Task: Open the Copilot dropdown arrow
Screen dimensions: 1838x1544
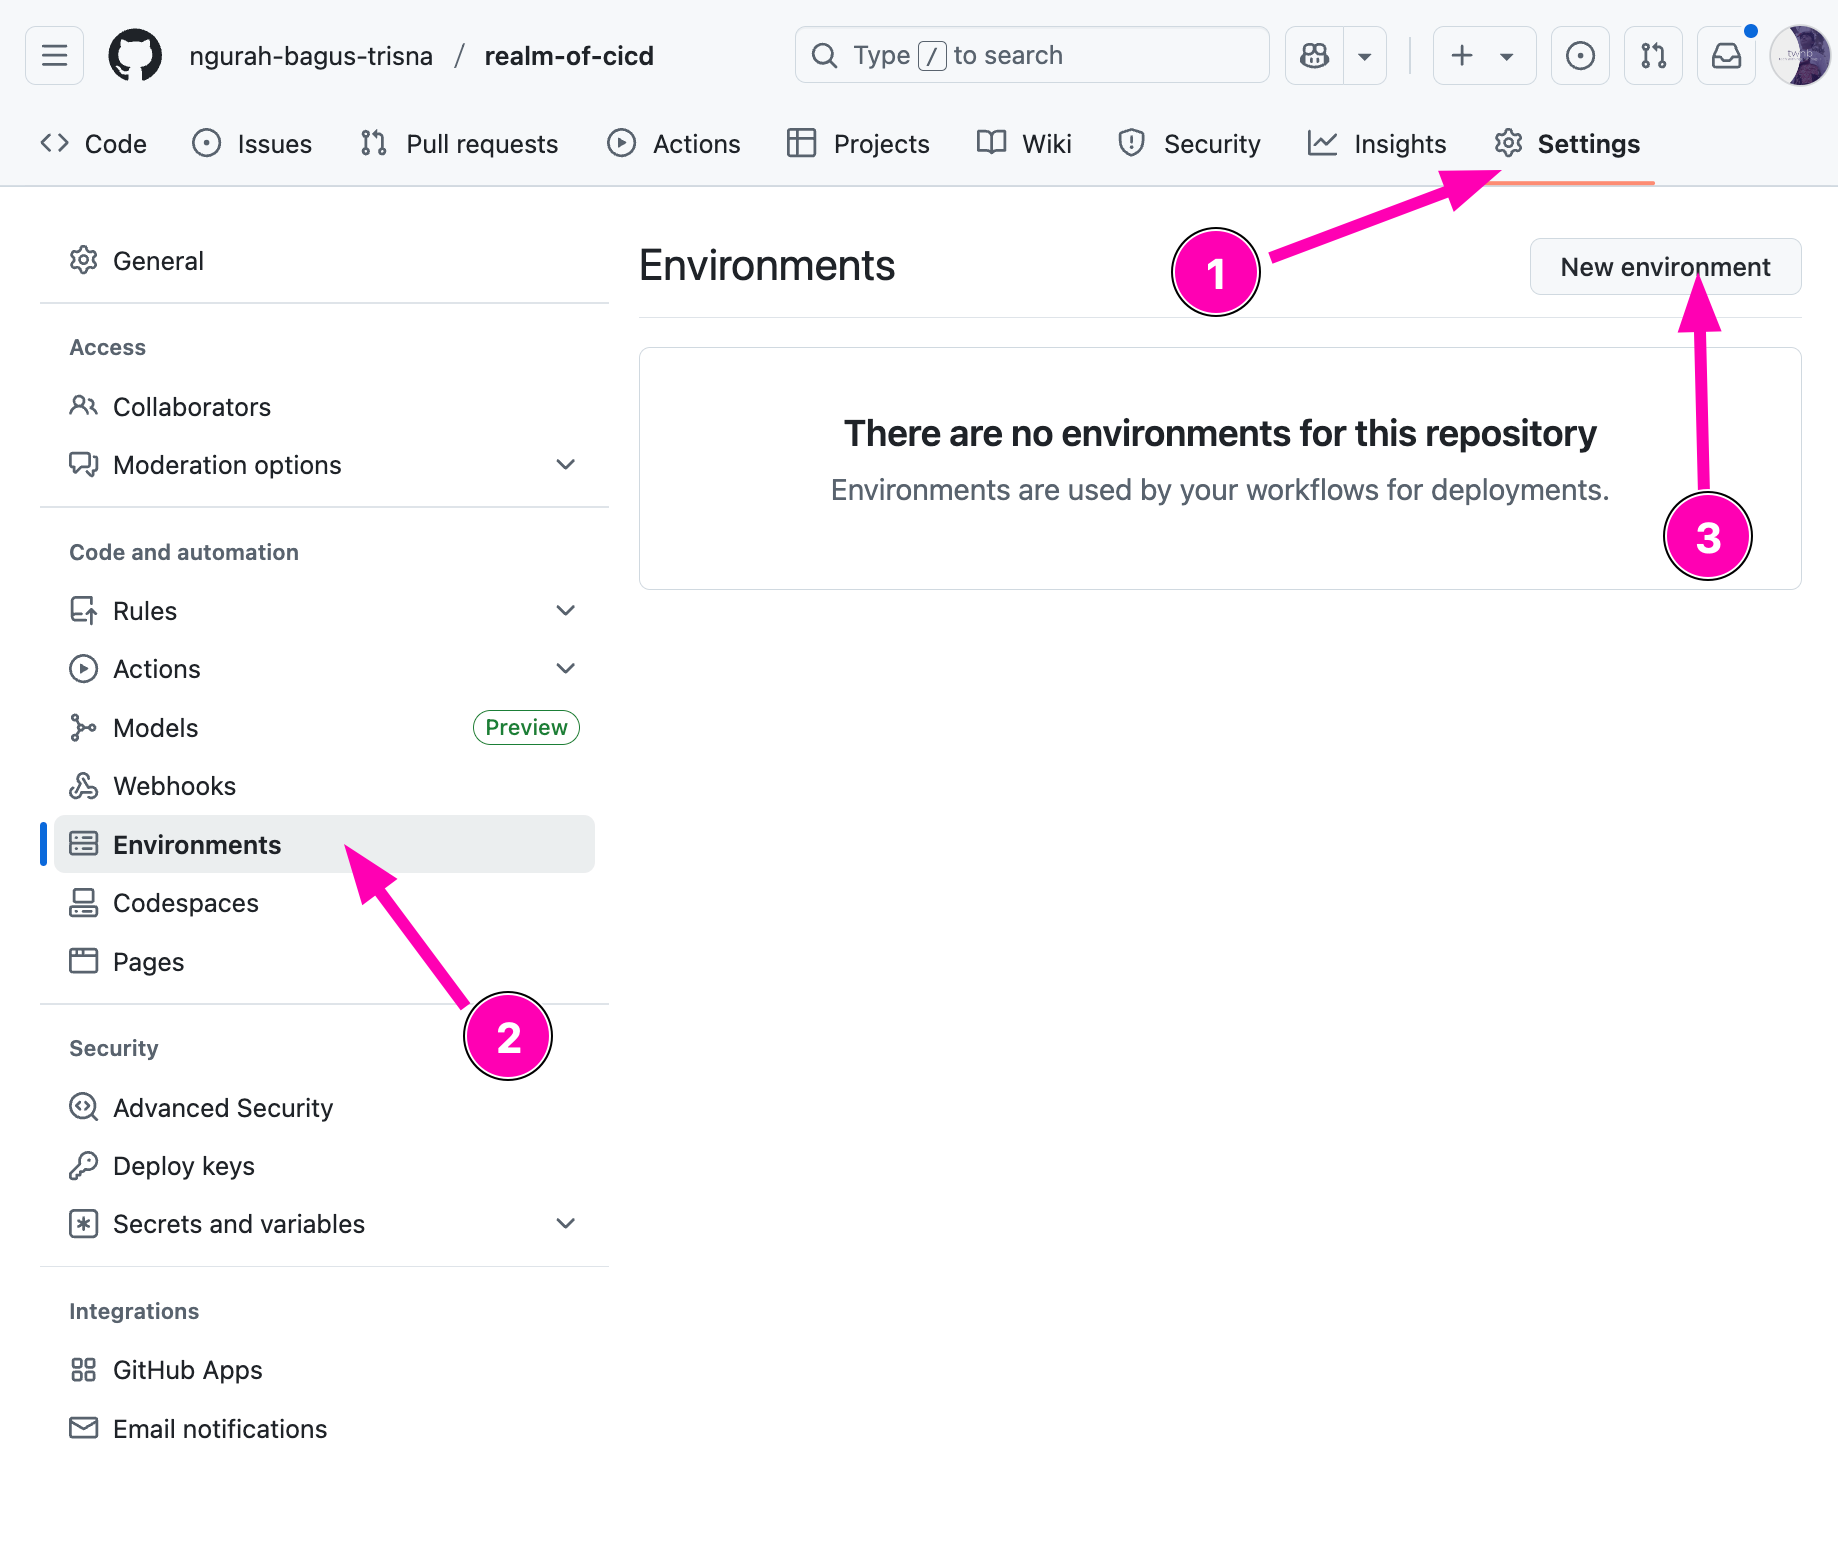Action: pos(1364,56)
